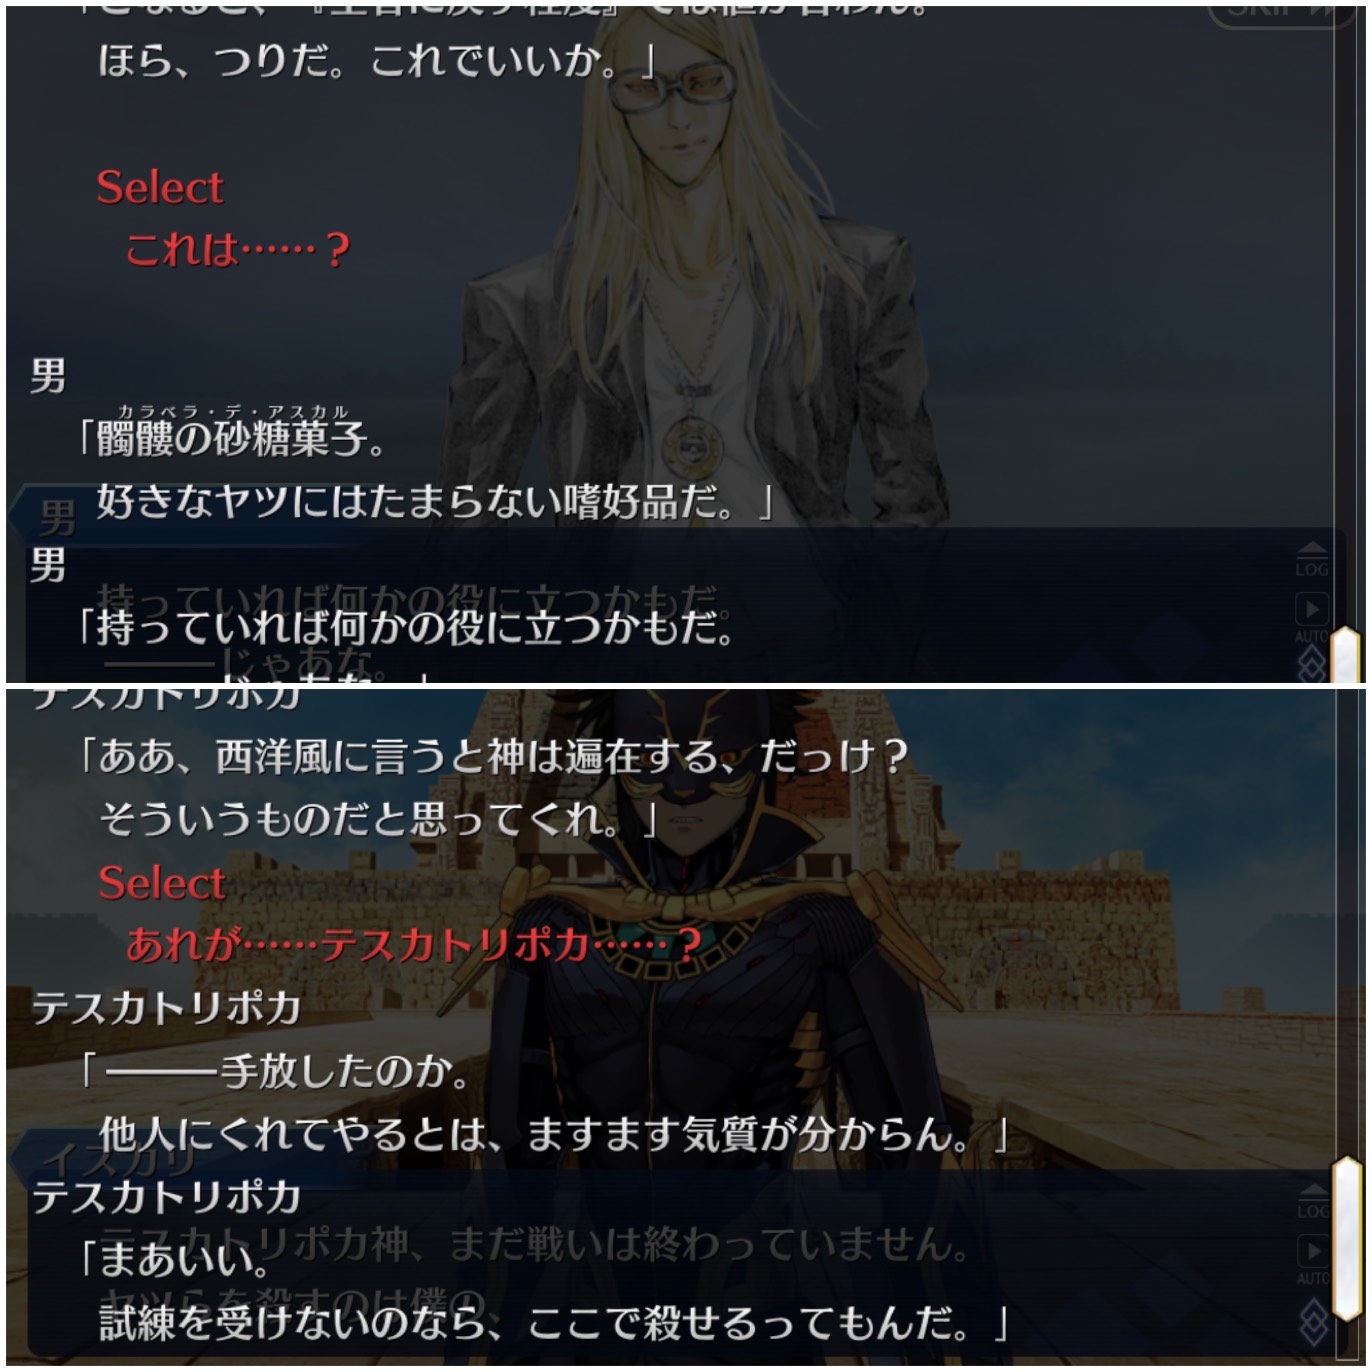Open the LOG icon in the upper panel
This screenshot has width=1372, height=1372.
(1312, 561)
